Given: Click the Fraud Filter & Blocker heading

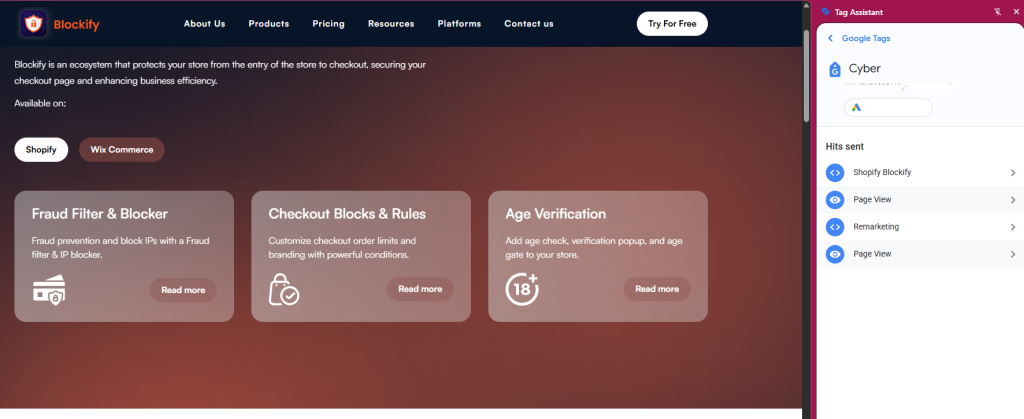Looking at the screenshot, I should (100, 213).
